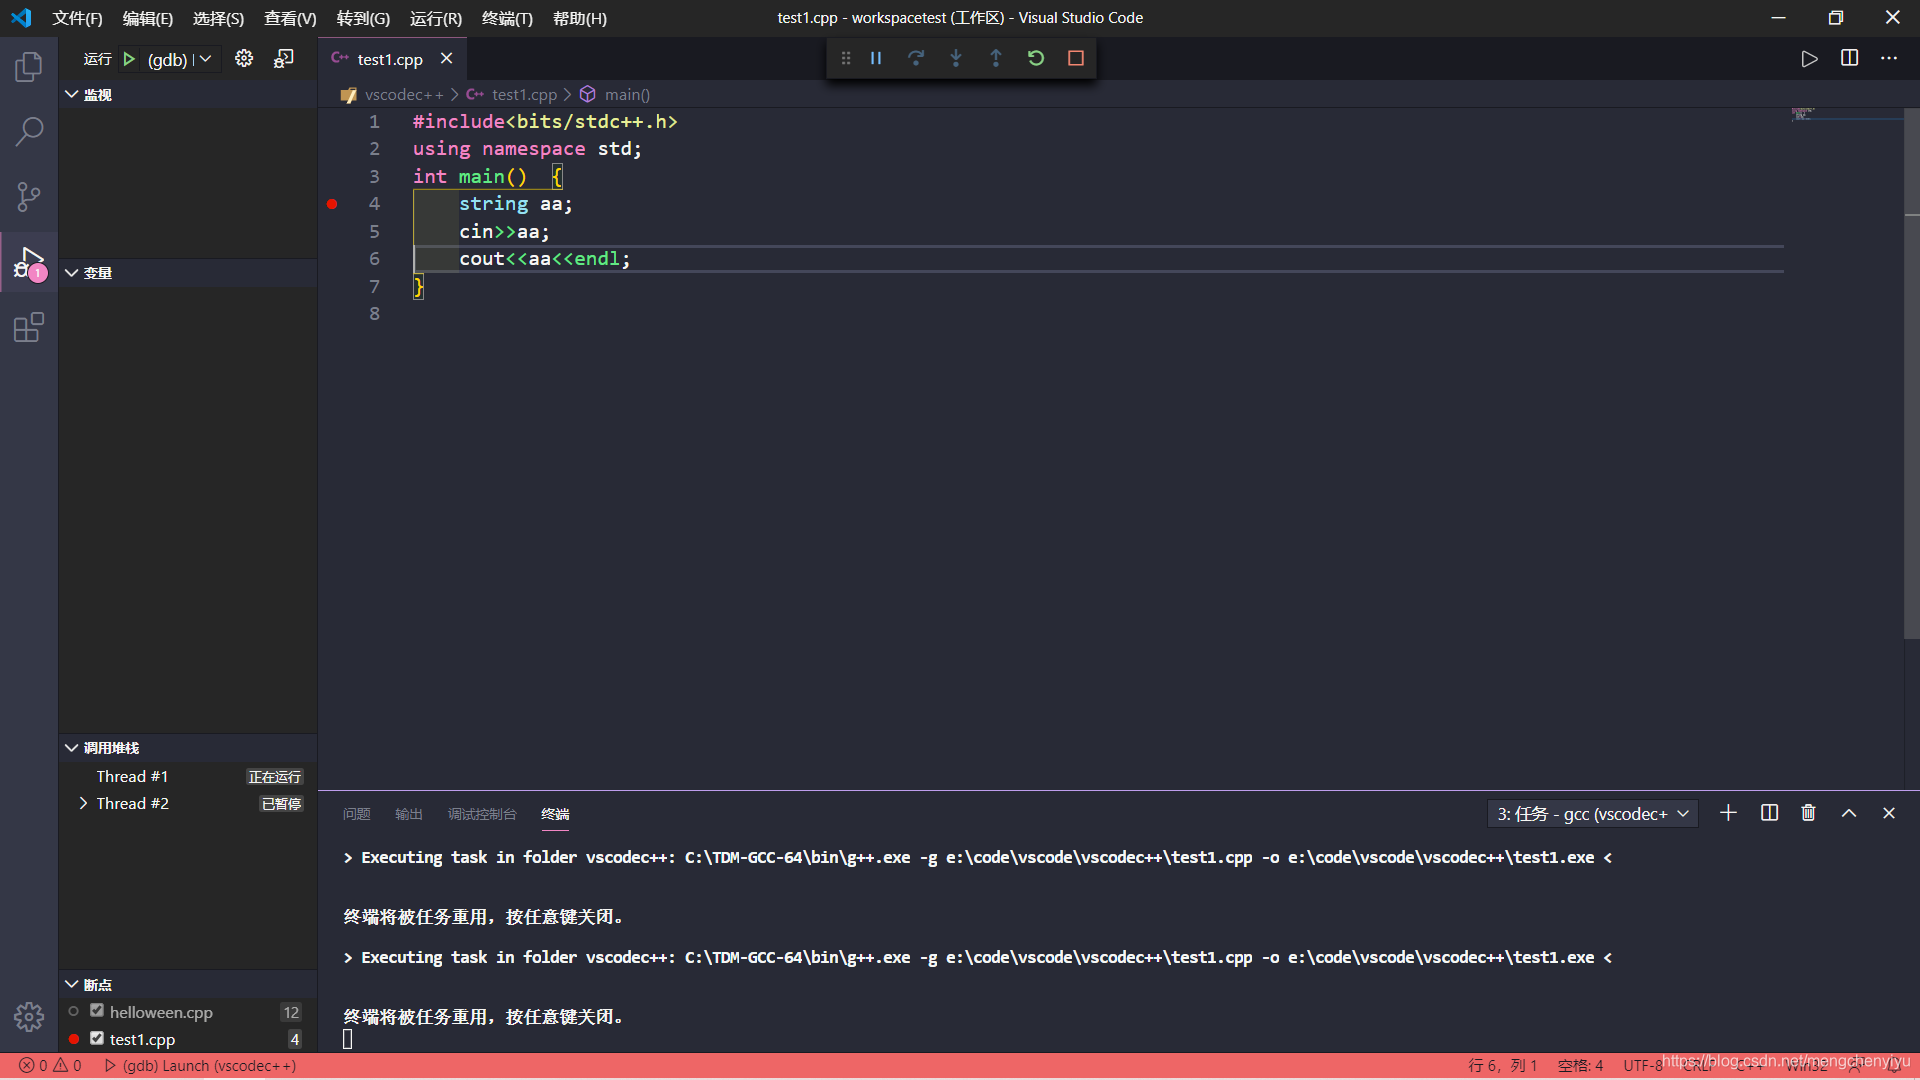Screen dimensions: 1920x1080
Task: Click the Step Into debug icon
Action: 956,58
